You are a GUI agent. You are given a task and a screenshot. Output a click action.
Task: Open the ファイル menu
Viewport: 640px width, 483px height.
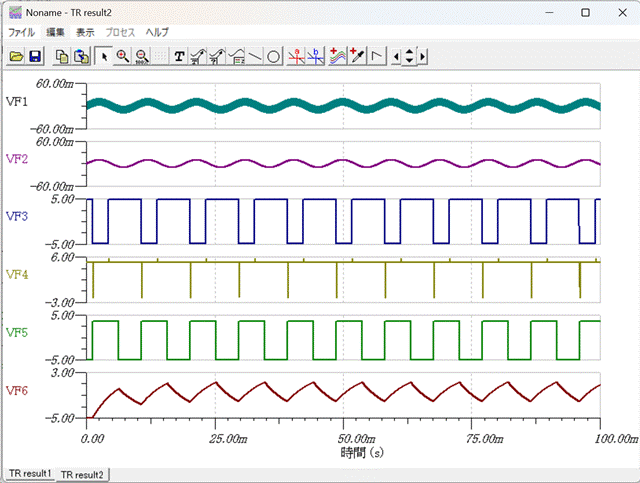[x=21, y=33]
